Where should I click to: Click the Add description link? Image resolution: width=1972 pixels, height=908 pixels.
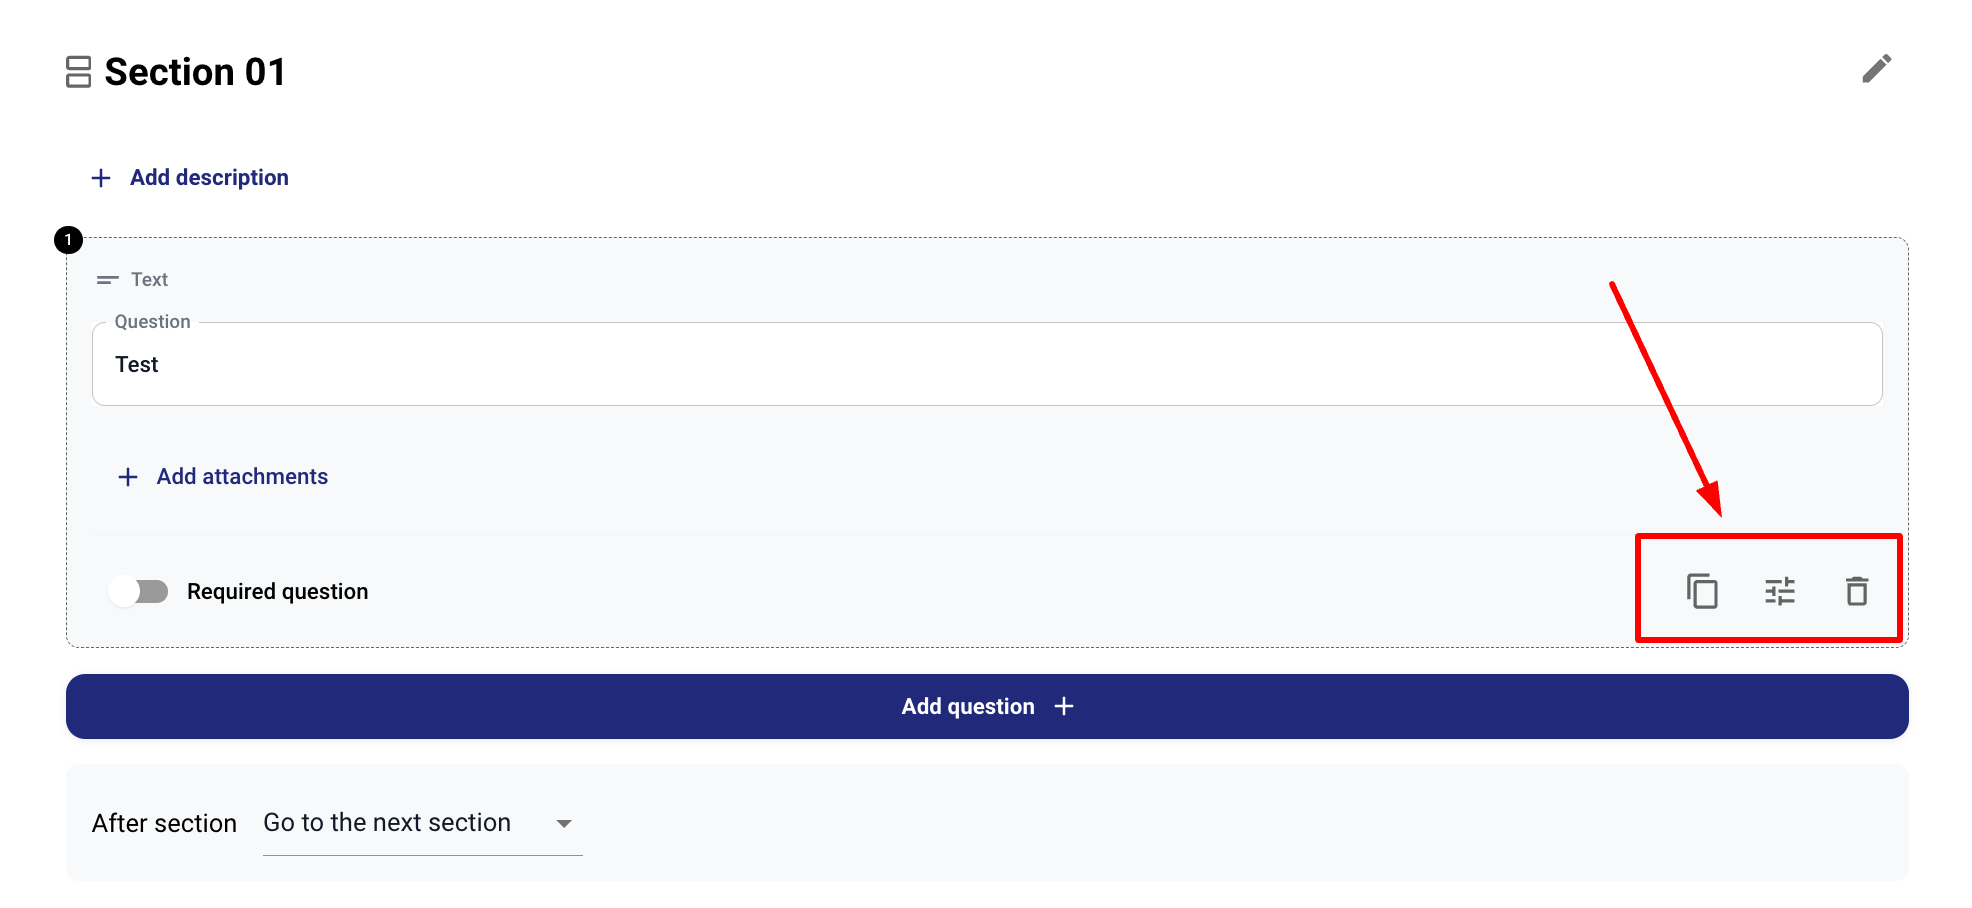pyautogui.click(x=209, y=178)
